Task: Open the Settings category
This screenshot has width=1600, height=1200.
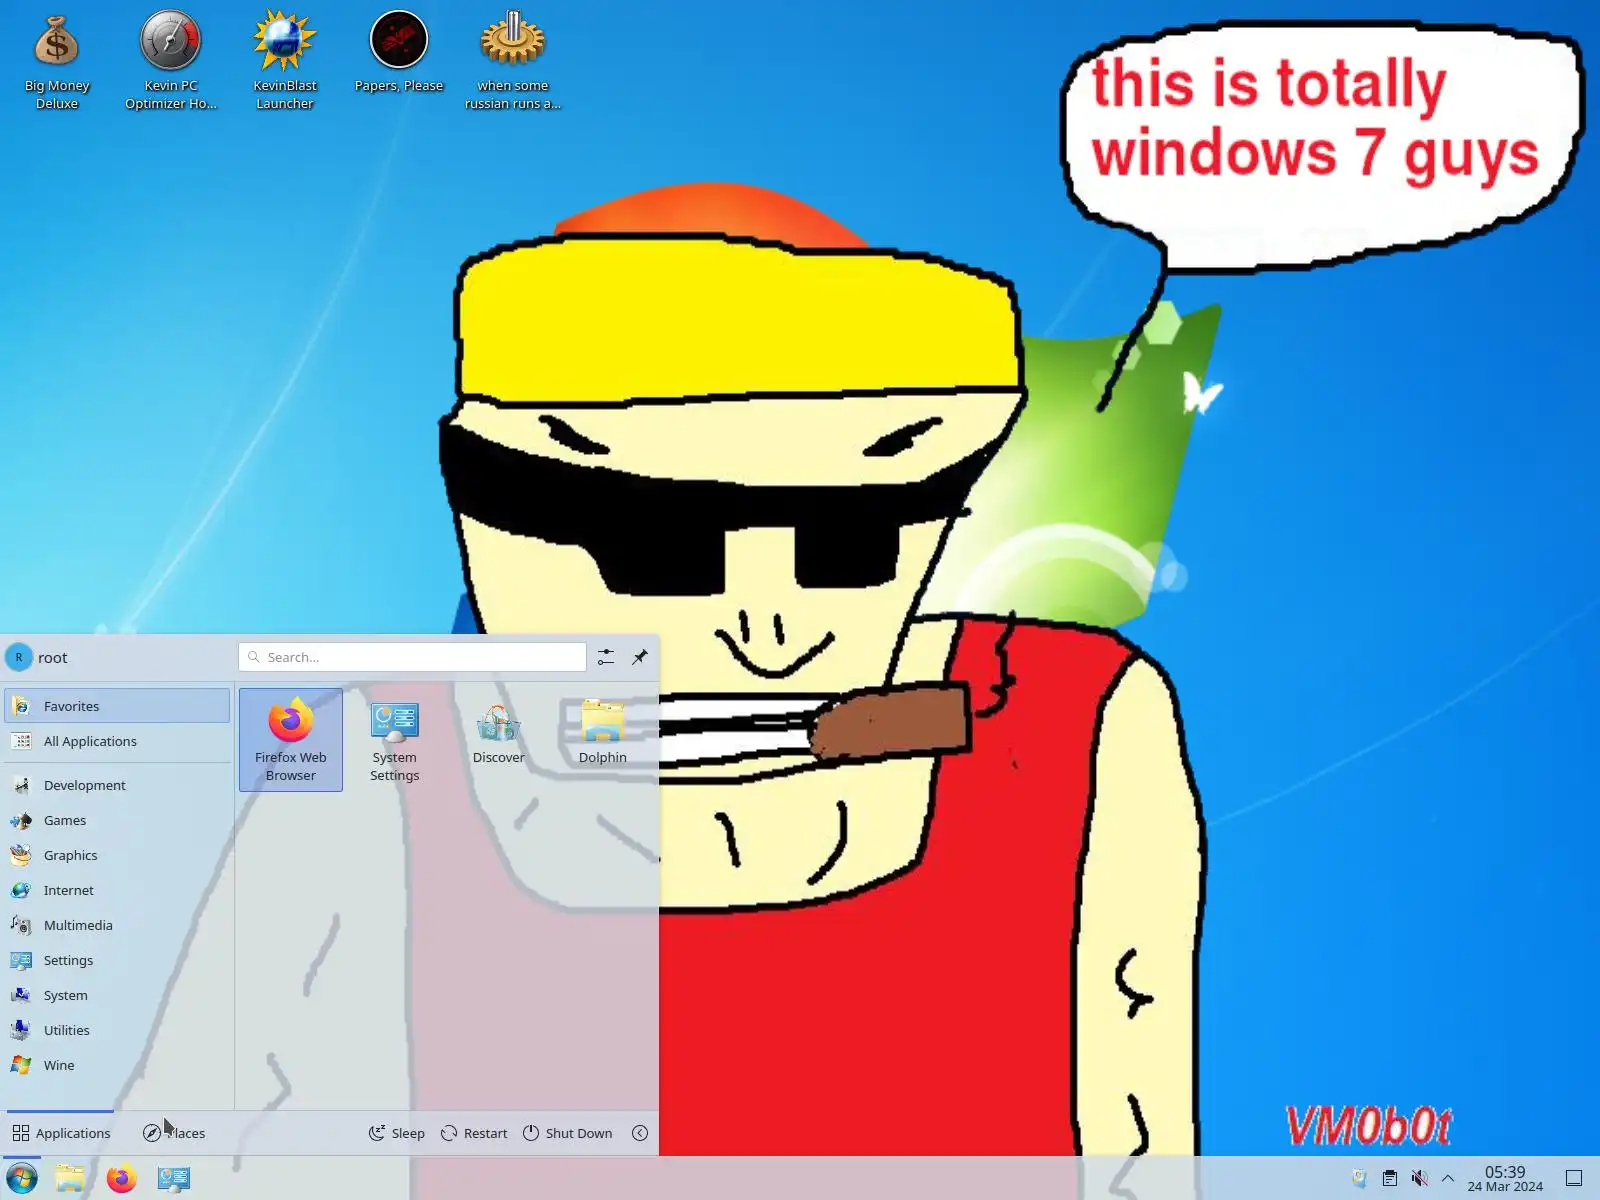Action: click(117, 960)
